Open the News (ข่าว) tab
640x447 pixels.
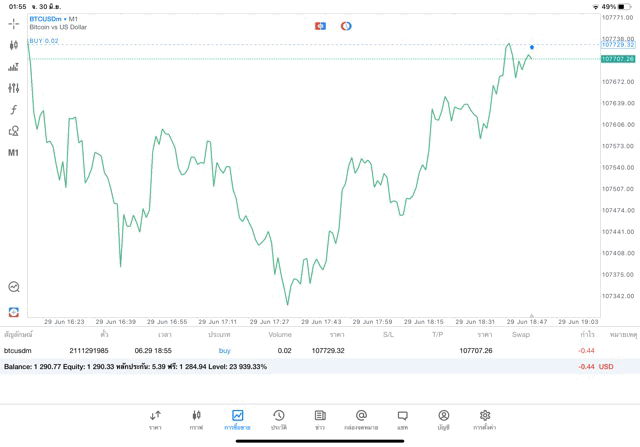tap(319, 420)
